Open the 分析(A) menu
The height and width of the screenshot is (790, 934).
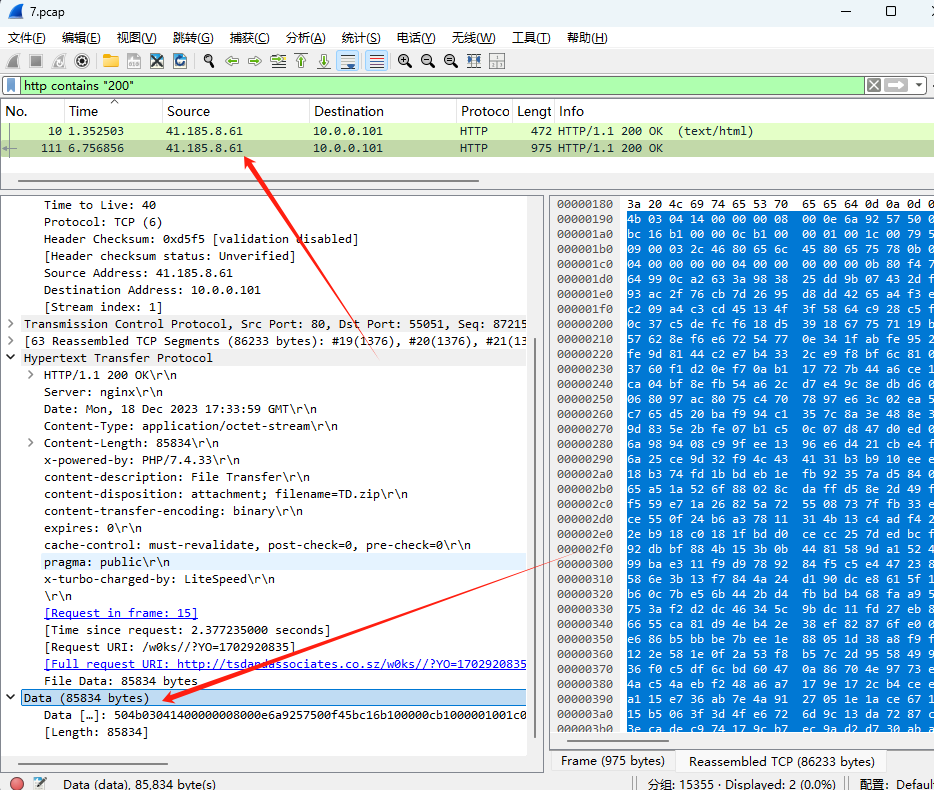(x=306, y=38)
